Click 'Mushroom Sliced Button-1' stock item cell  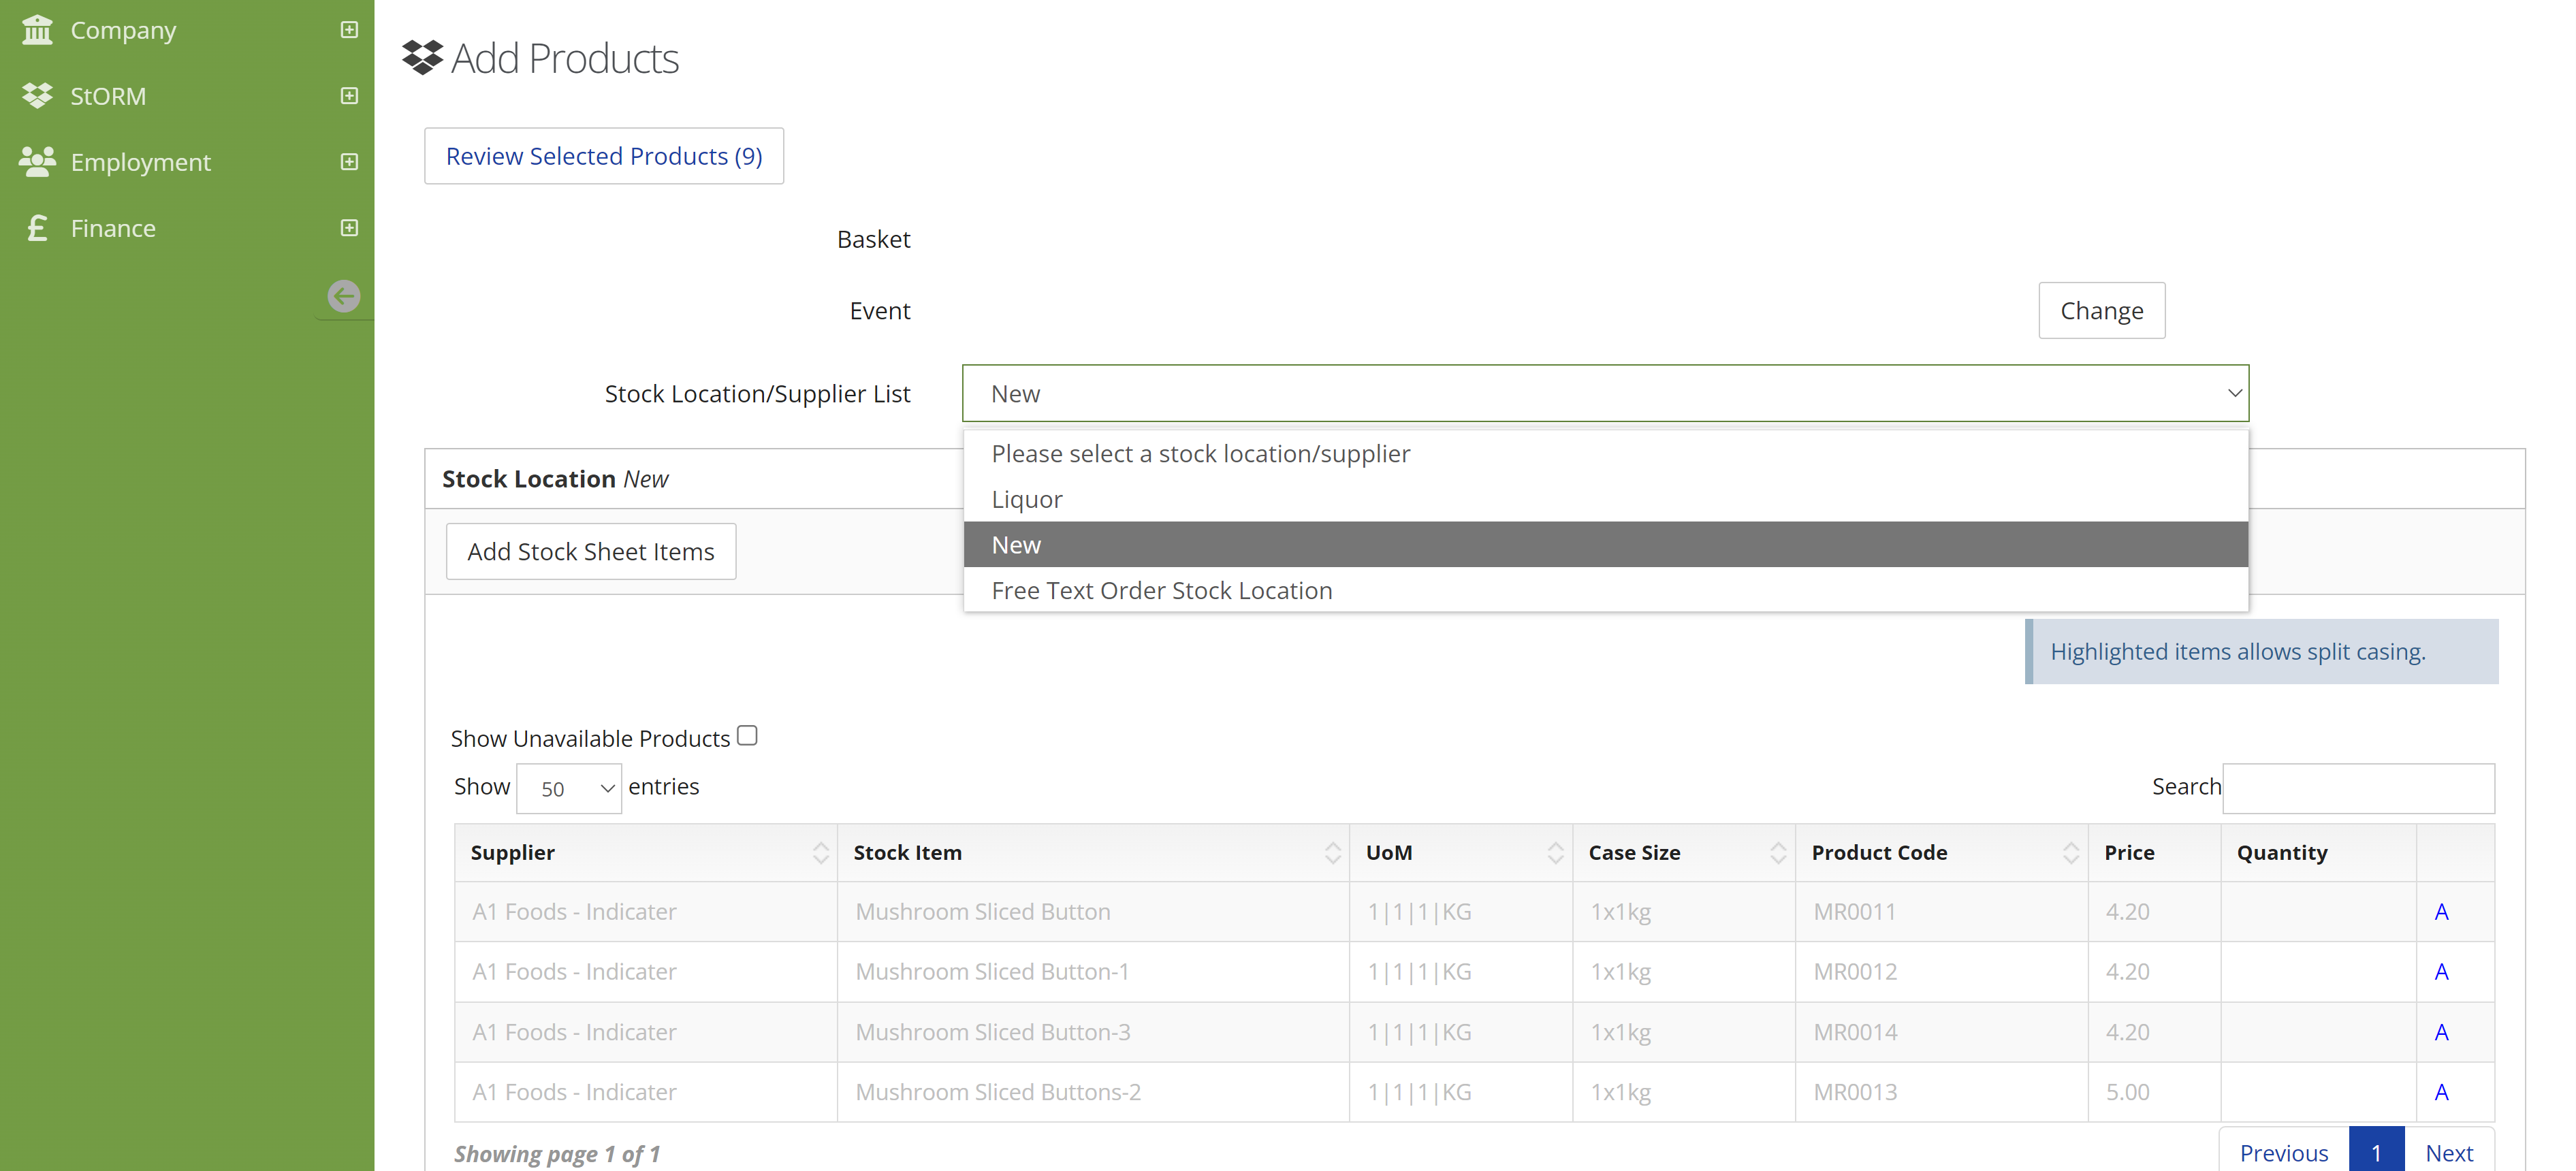pos(1093,972)
